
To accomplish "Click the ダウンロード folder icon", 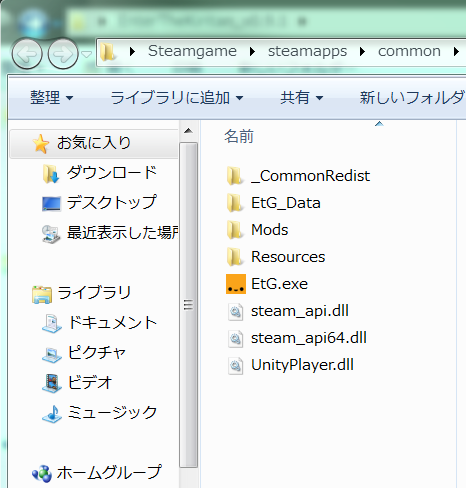I will pos(51,174).
